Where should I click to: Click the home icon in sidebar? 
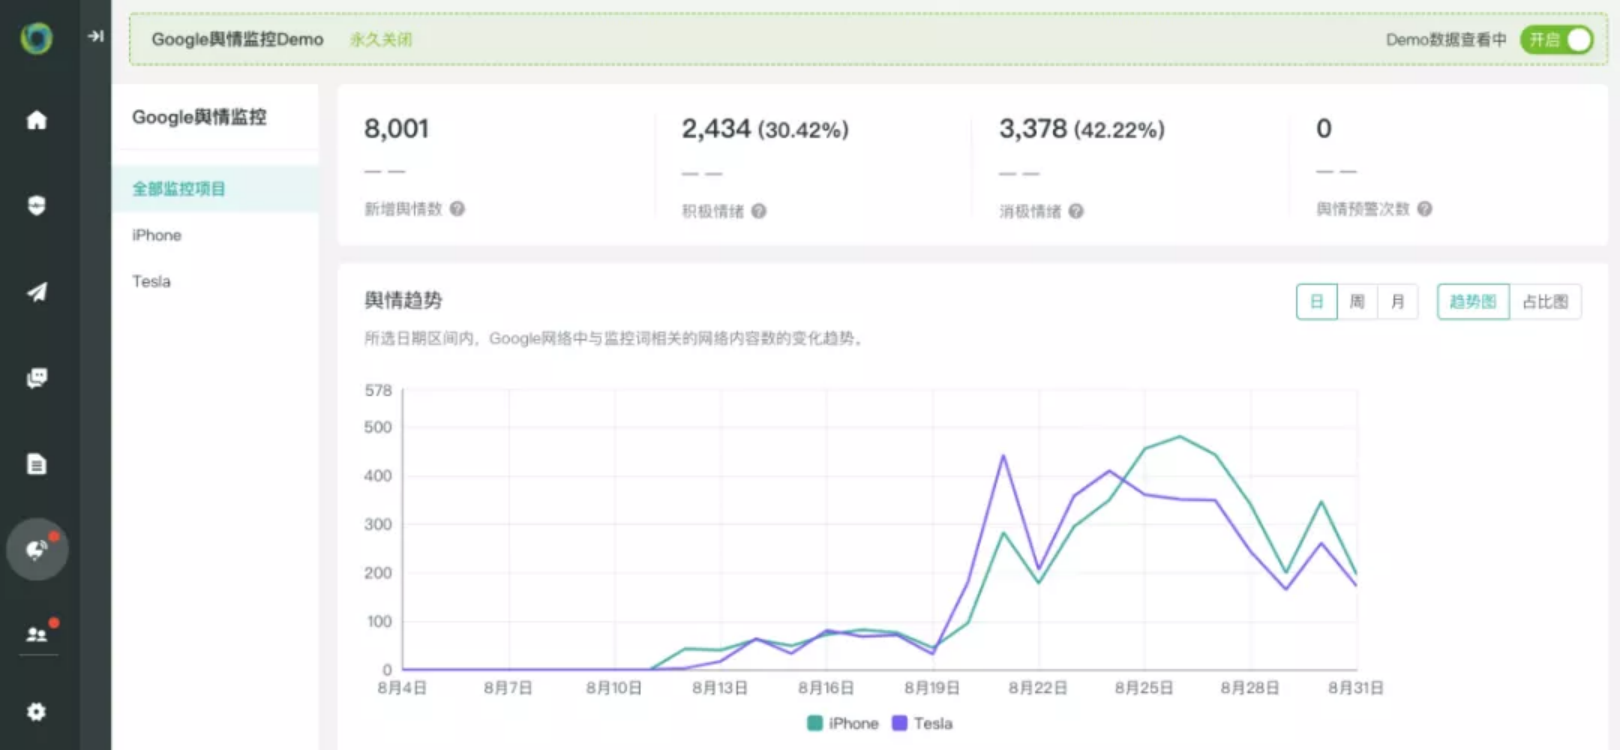[x=37, y=121]
